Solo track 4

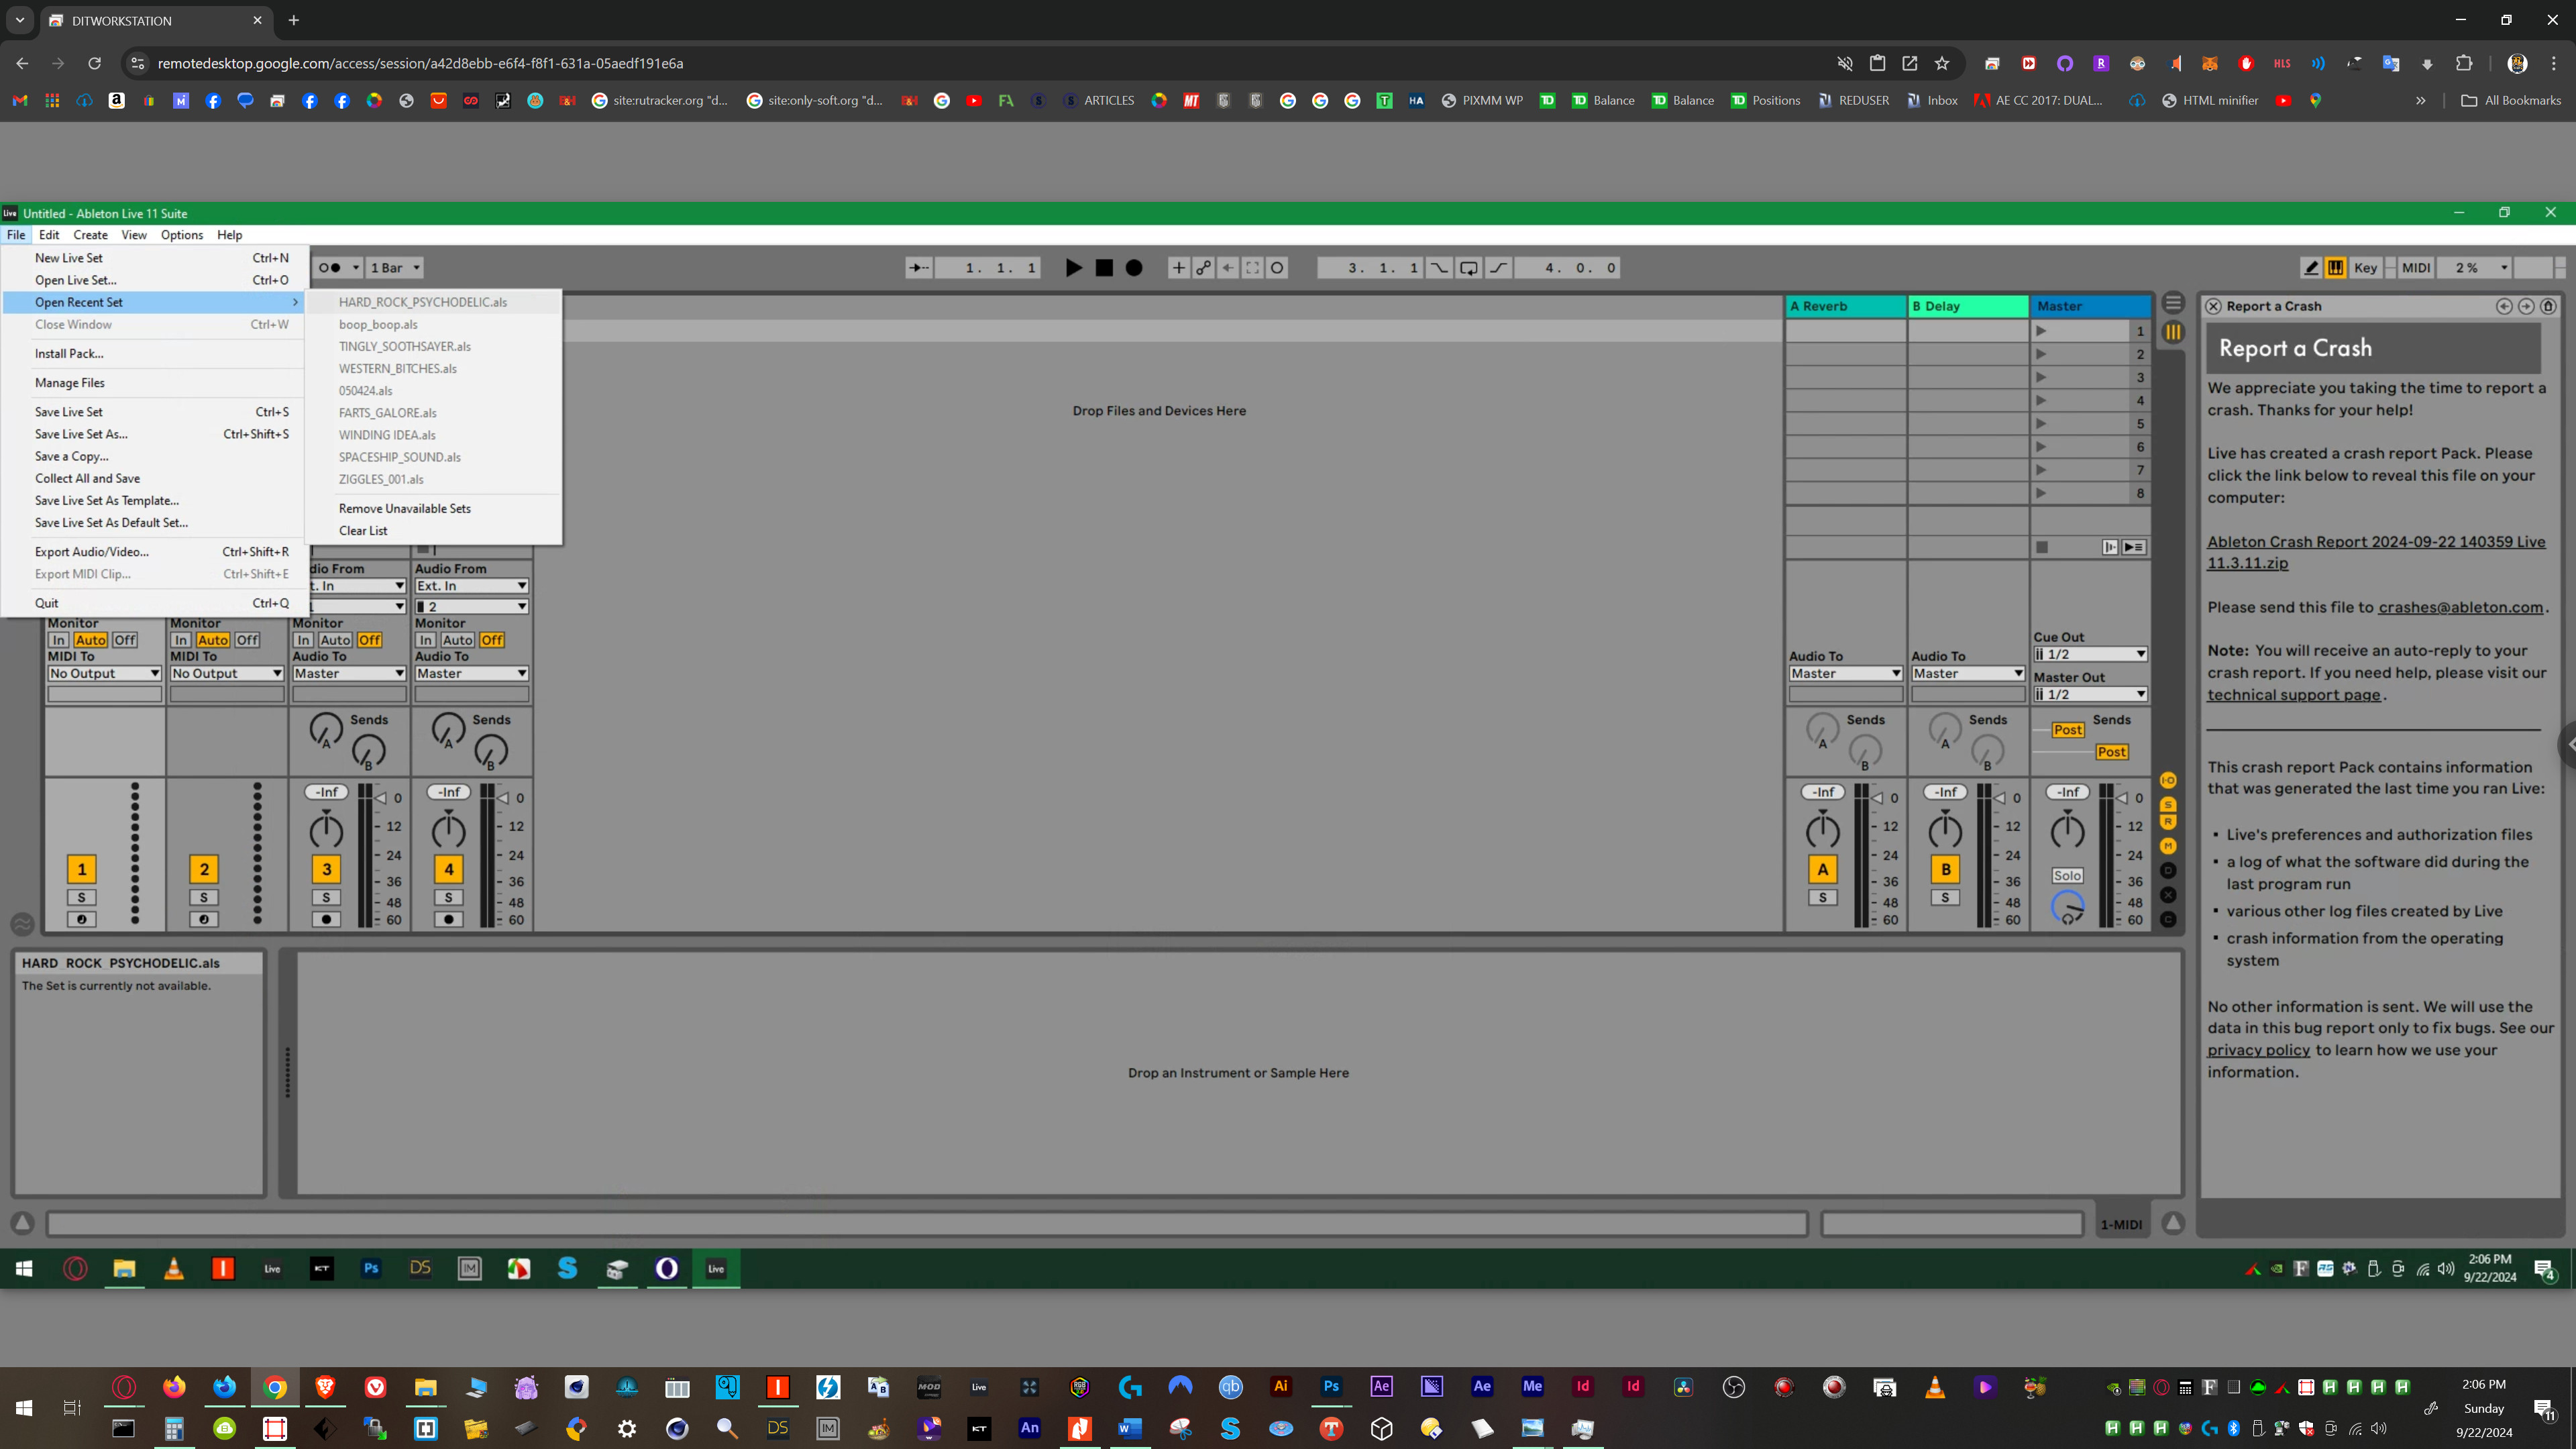coord(448,897)
